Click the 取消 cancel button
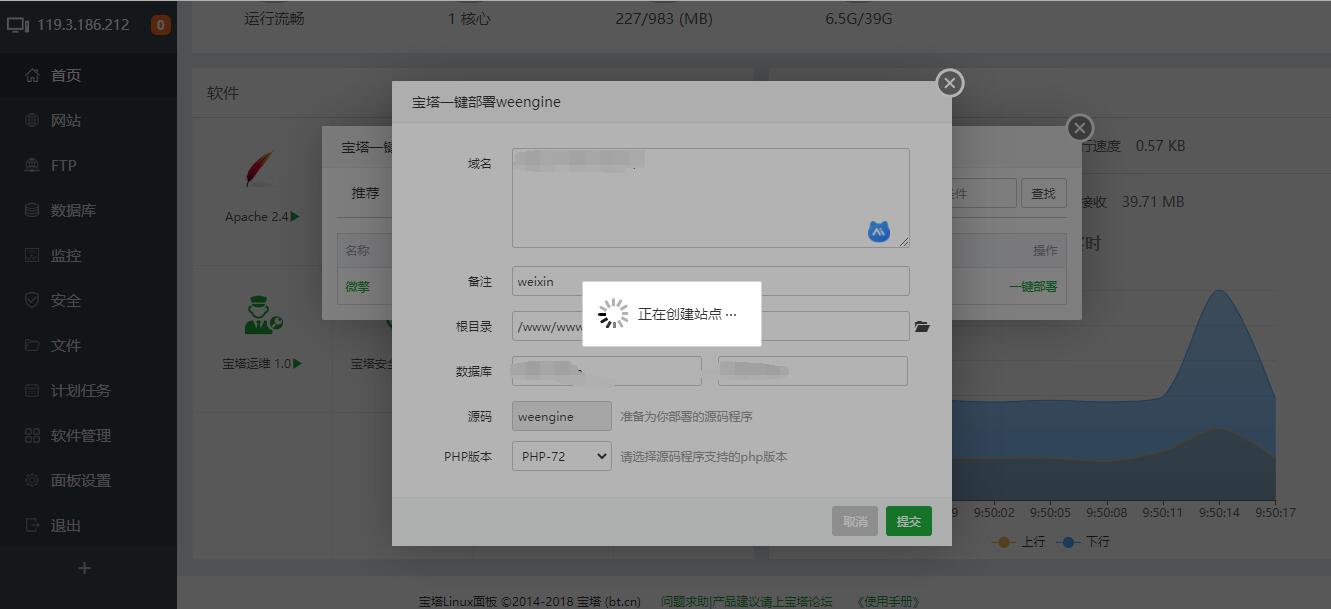 tap(855, 521)
